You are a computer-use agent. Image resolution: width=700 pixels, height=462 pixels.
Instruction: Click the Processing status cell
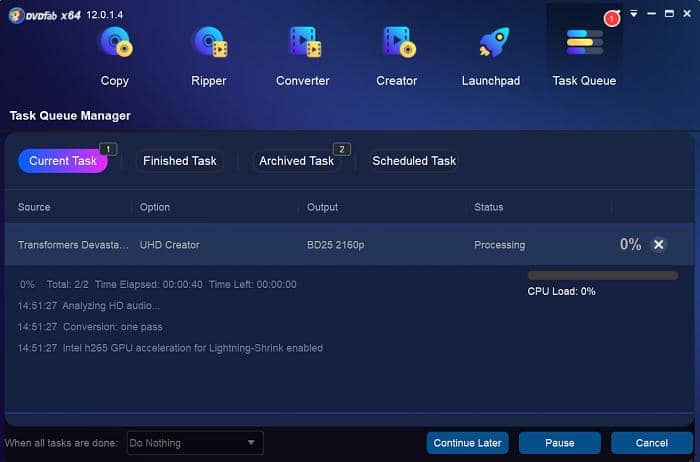[500, 245]
